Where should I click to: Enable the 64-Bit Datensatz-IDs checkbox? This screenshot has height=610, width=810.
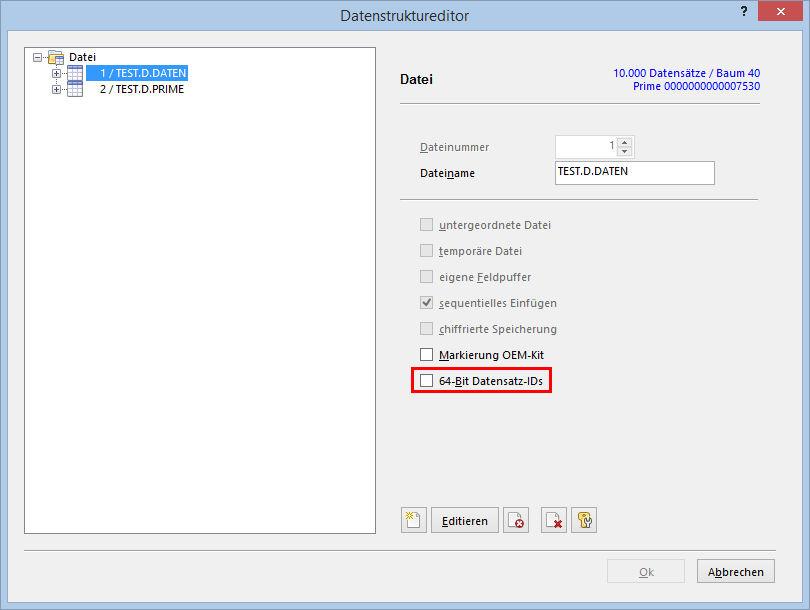click(x=427, y=381)
